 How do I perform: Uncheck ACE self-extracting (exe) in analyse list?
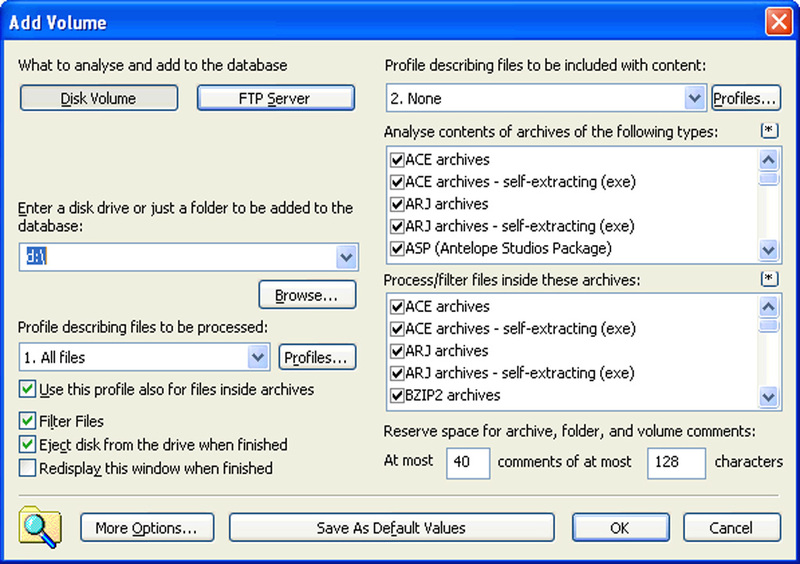pyautogui.click(x=397, y=182)
